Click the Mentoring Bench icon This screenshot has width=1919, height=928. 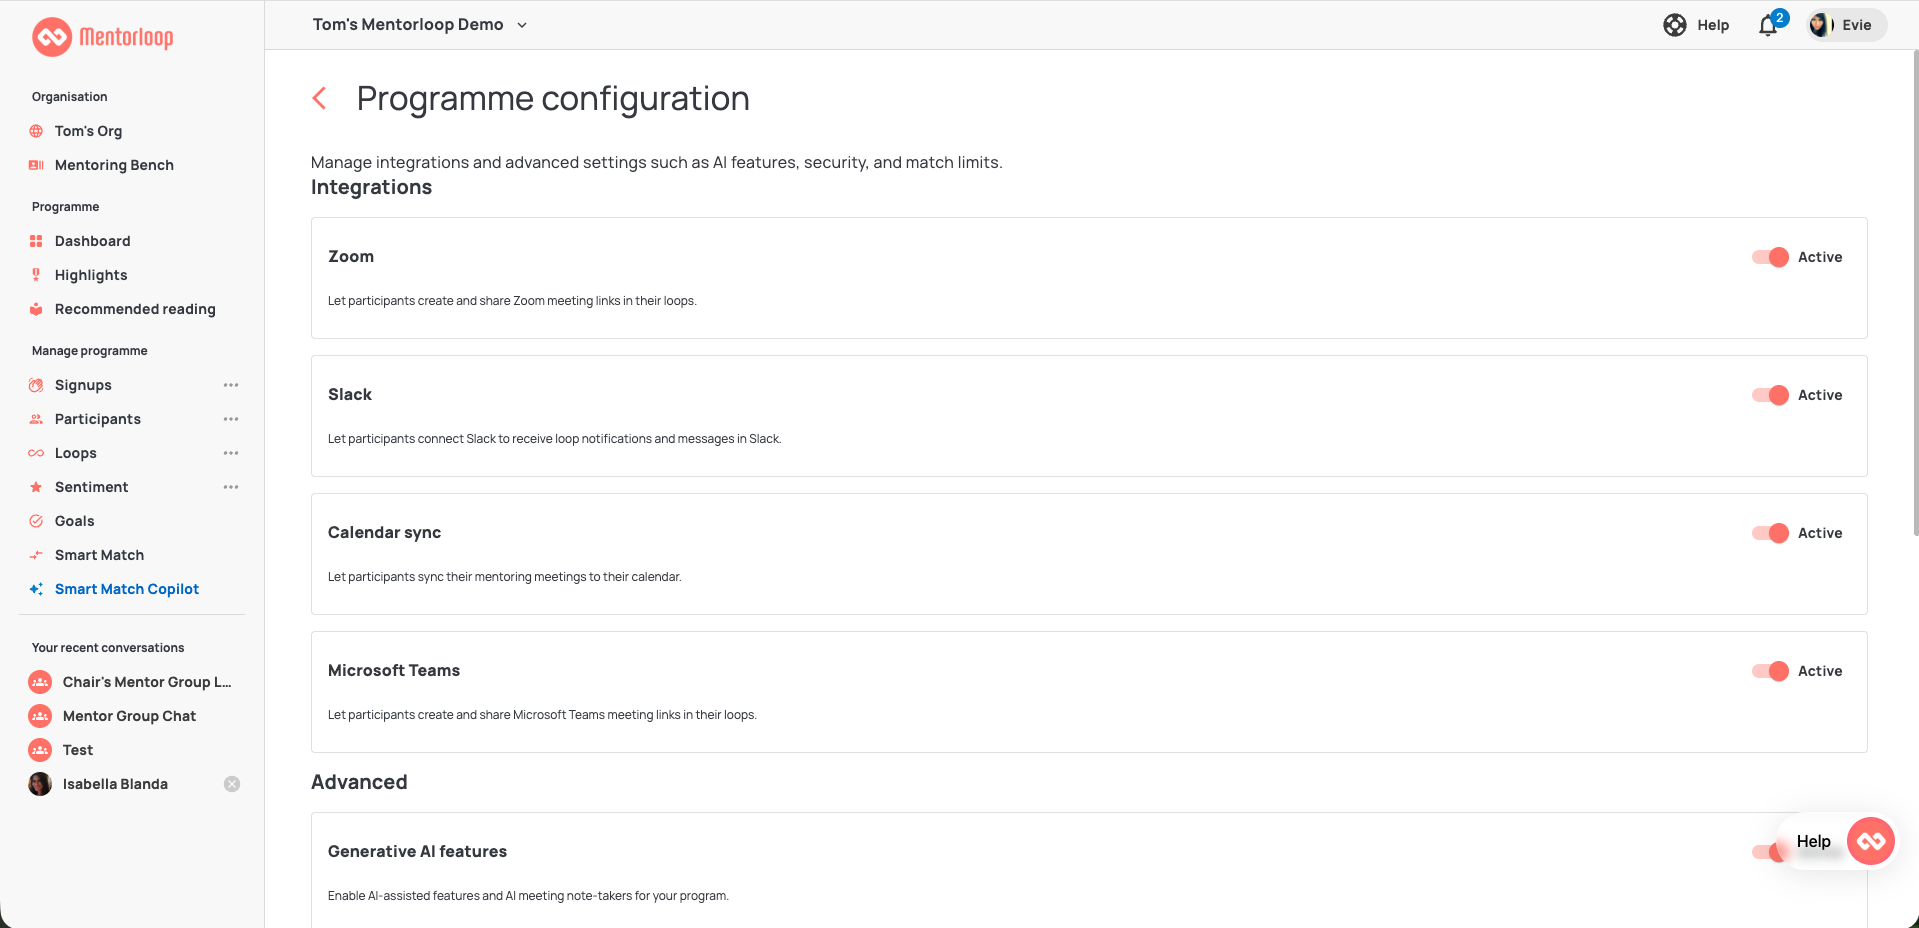36,165
